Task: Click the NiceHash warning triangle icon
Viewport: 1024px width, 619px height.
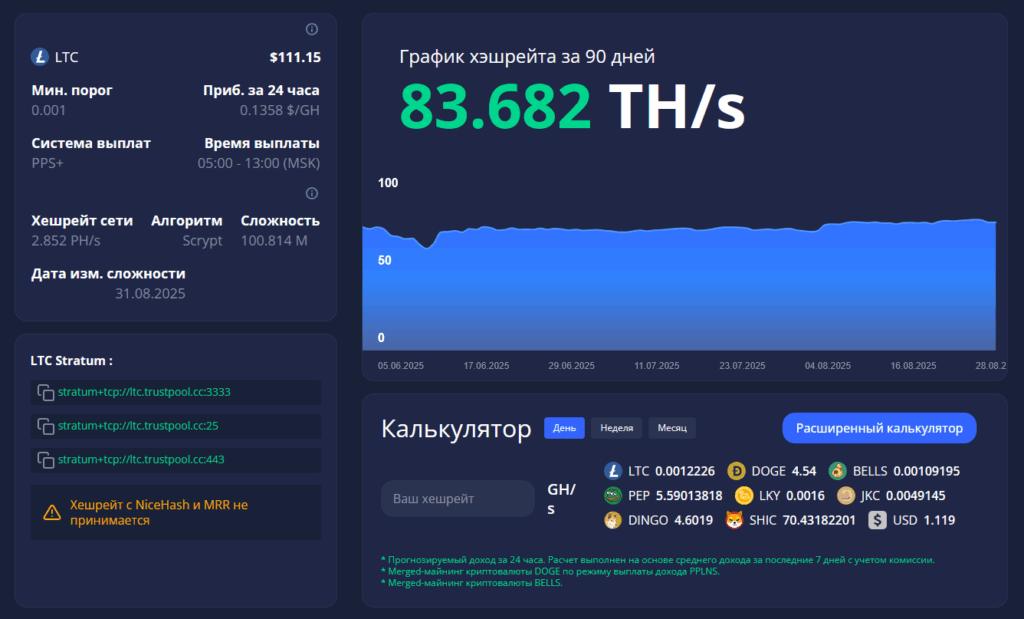Action: 52,513
